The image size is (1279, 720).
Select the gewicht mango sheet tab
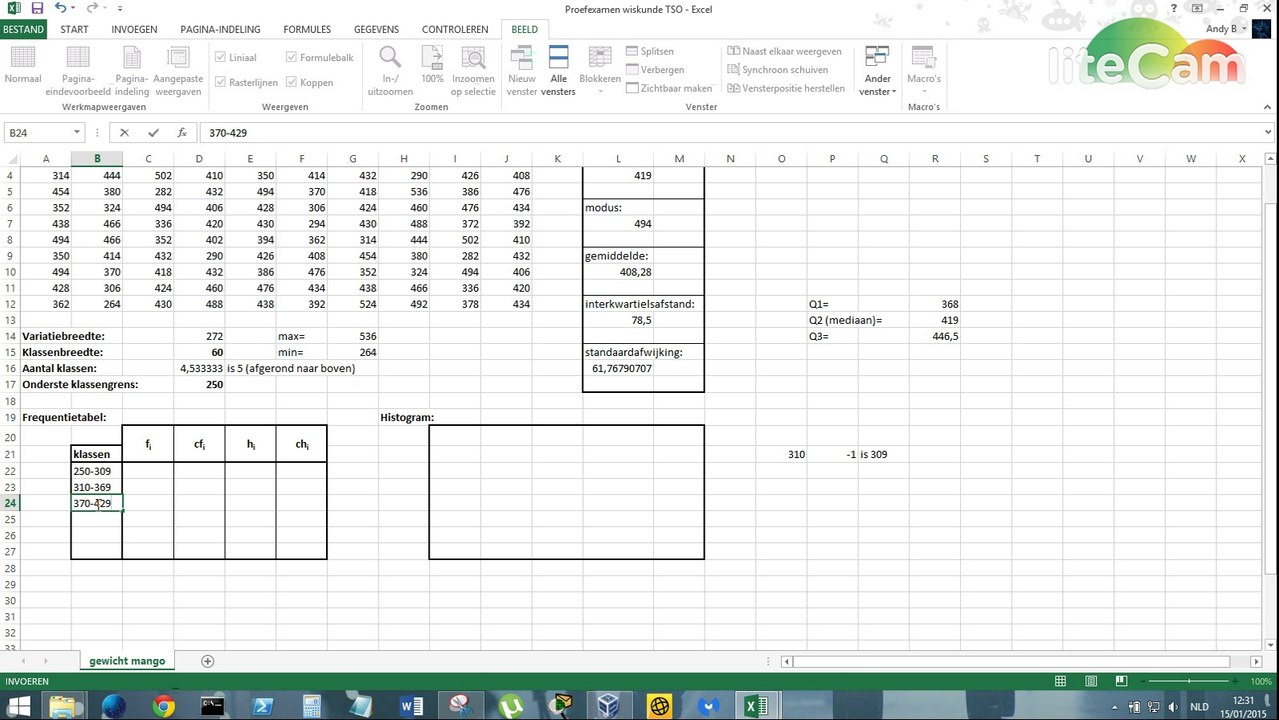(x=127, y=661)
